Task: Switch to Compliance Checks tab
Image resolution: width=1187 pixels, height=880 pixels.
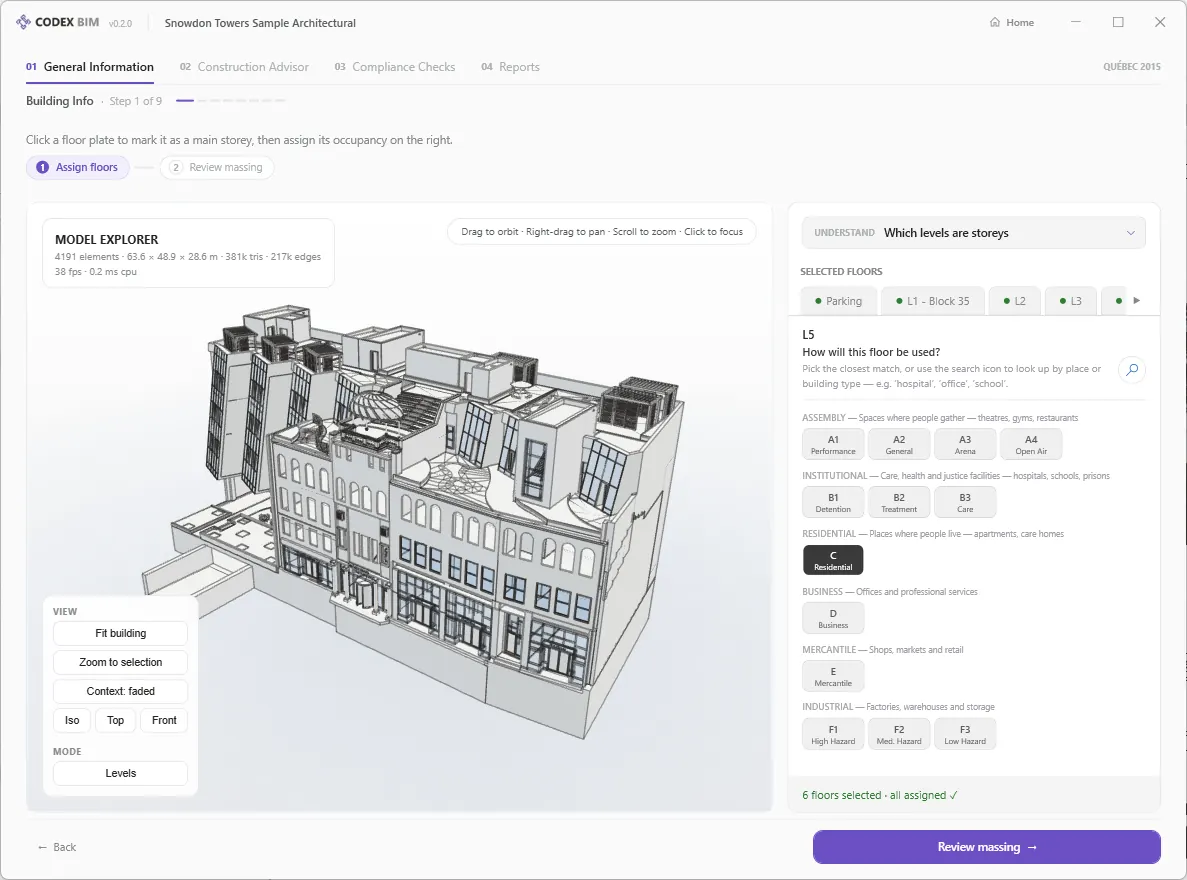Action: pos(394,67)
